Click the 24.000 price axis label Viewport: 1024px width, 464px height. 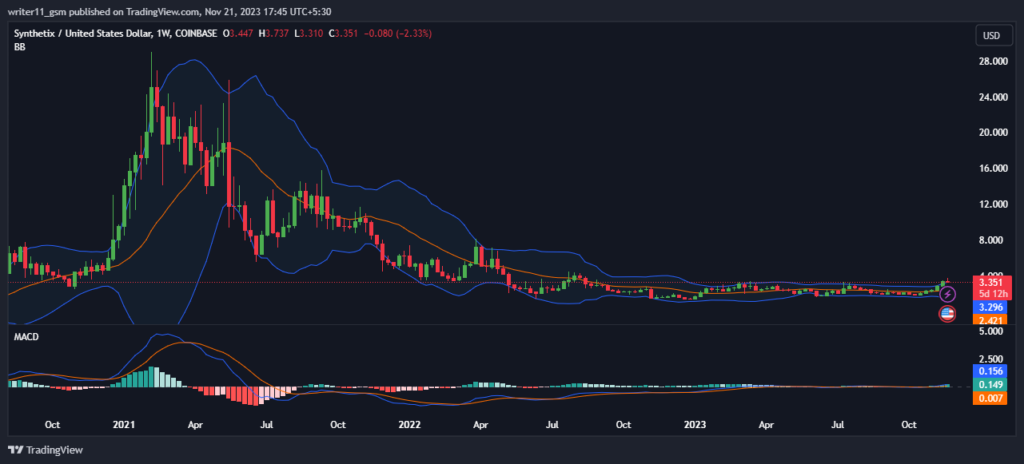(x=991, y=97)
